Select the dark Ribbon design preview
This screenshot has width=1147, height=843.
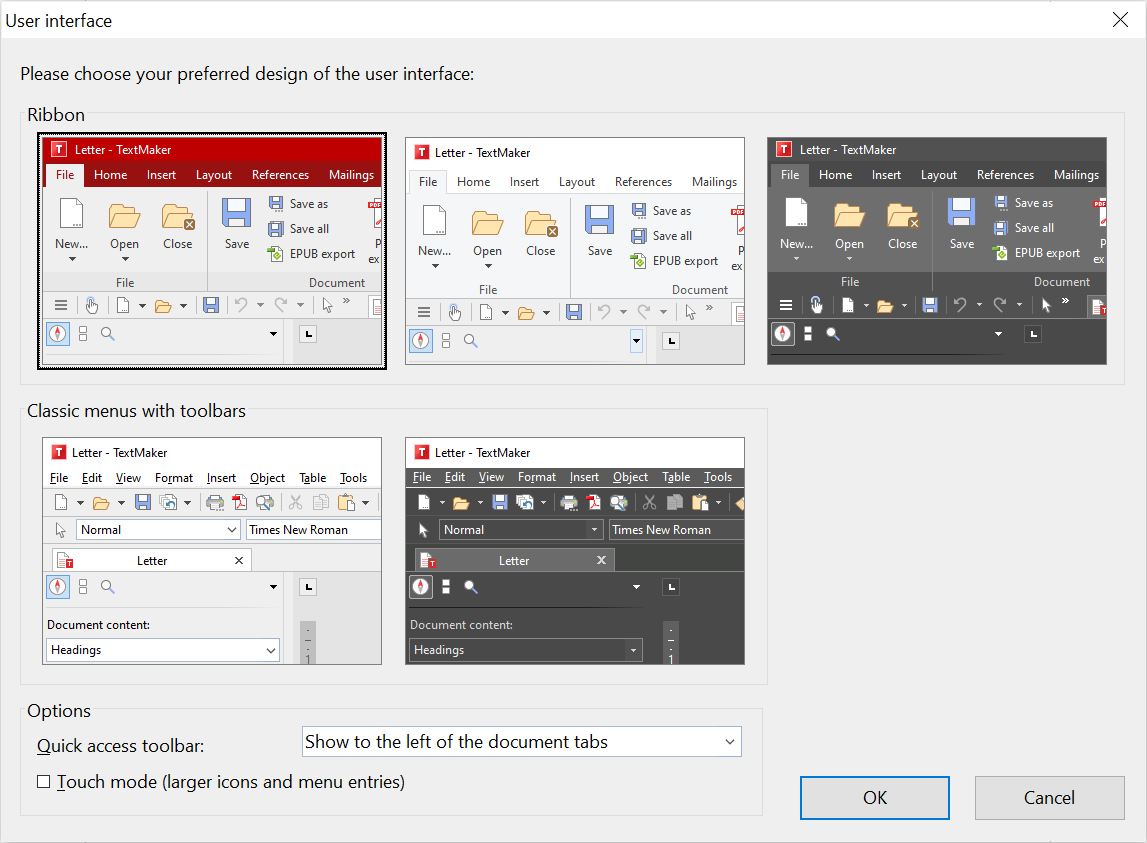(x=936, y=251)
